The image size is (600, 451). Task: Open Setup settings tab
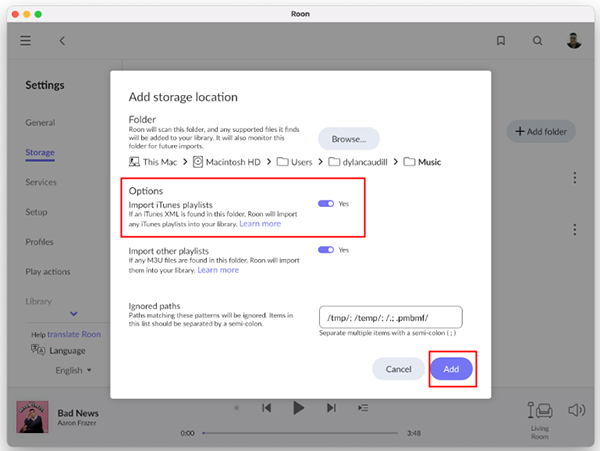pos(36,212)
